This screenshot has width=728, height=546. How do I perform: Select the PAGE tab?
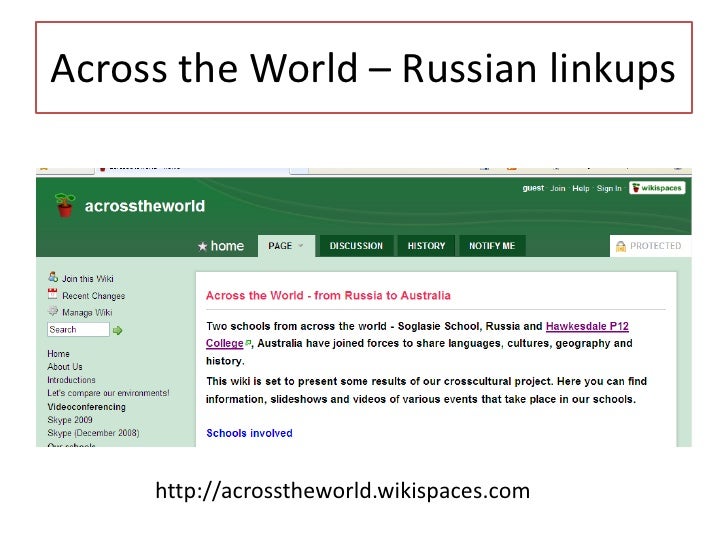tap(286, 246)
